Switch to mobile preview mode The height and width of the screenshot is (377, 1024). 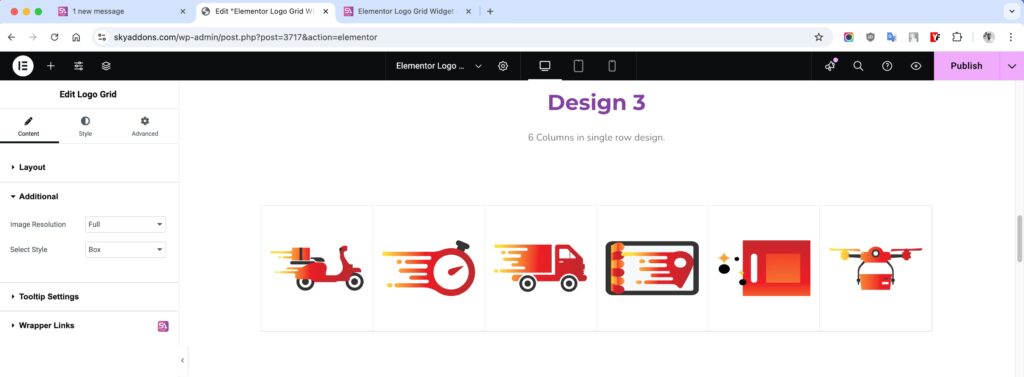pyautogui.click(x=612, y=66)
